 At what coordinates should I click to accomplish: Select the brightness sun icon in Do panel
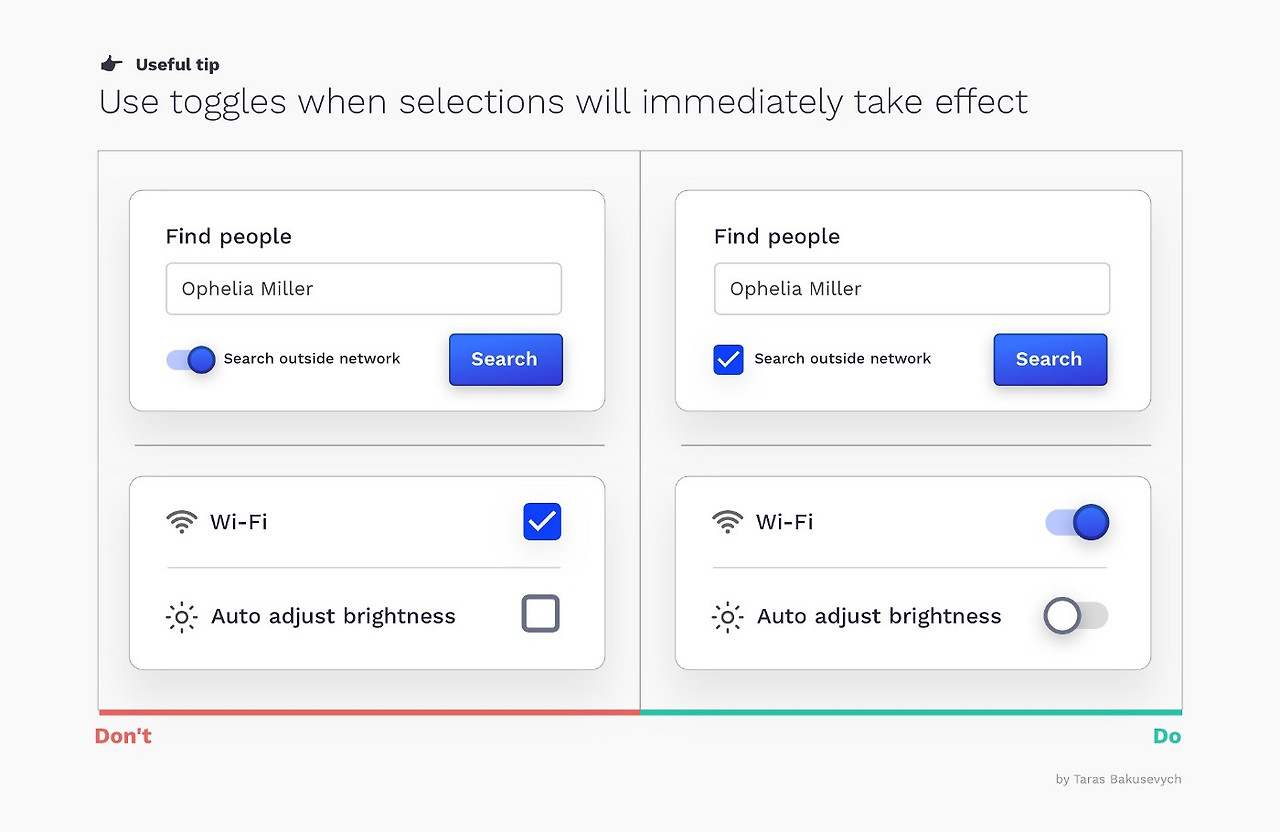727,617
